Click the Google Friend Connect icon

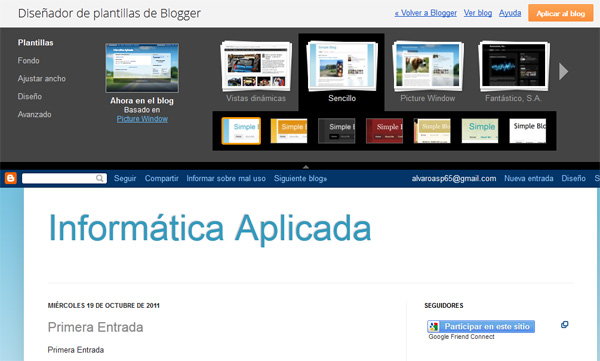coord(434,327)
